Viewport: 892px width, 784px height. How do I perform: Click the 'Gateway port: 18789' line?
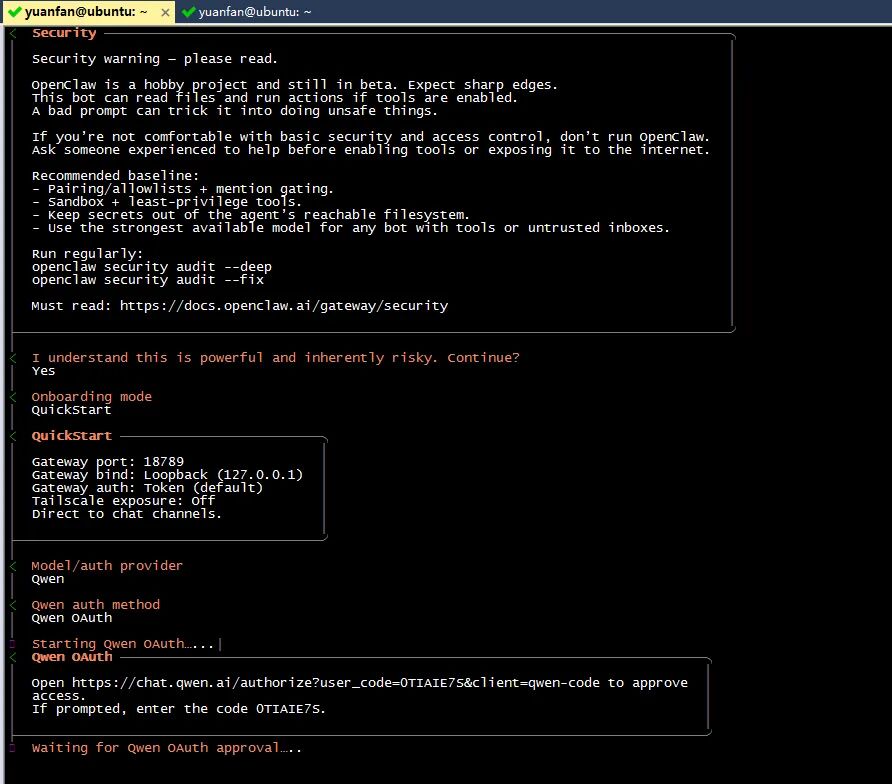pyautogui.click(x=108, y=461)
